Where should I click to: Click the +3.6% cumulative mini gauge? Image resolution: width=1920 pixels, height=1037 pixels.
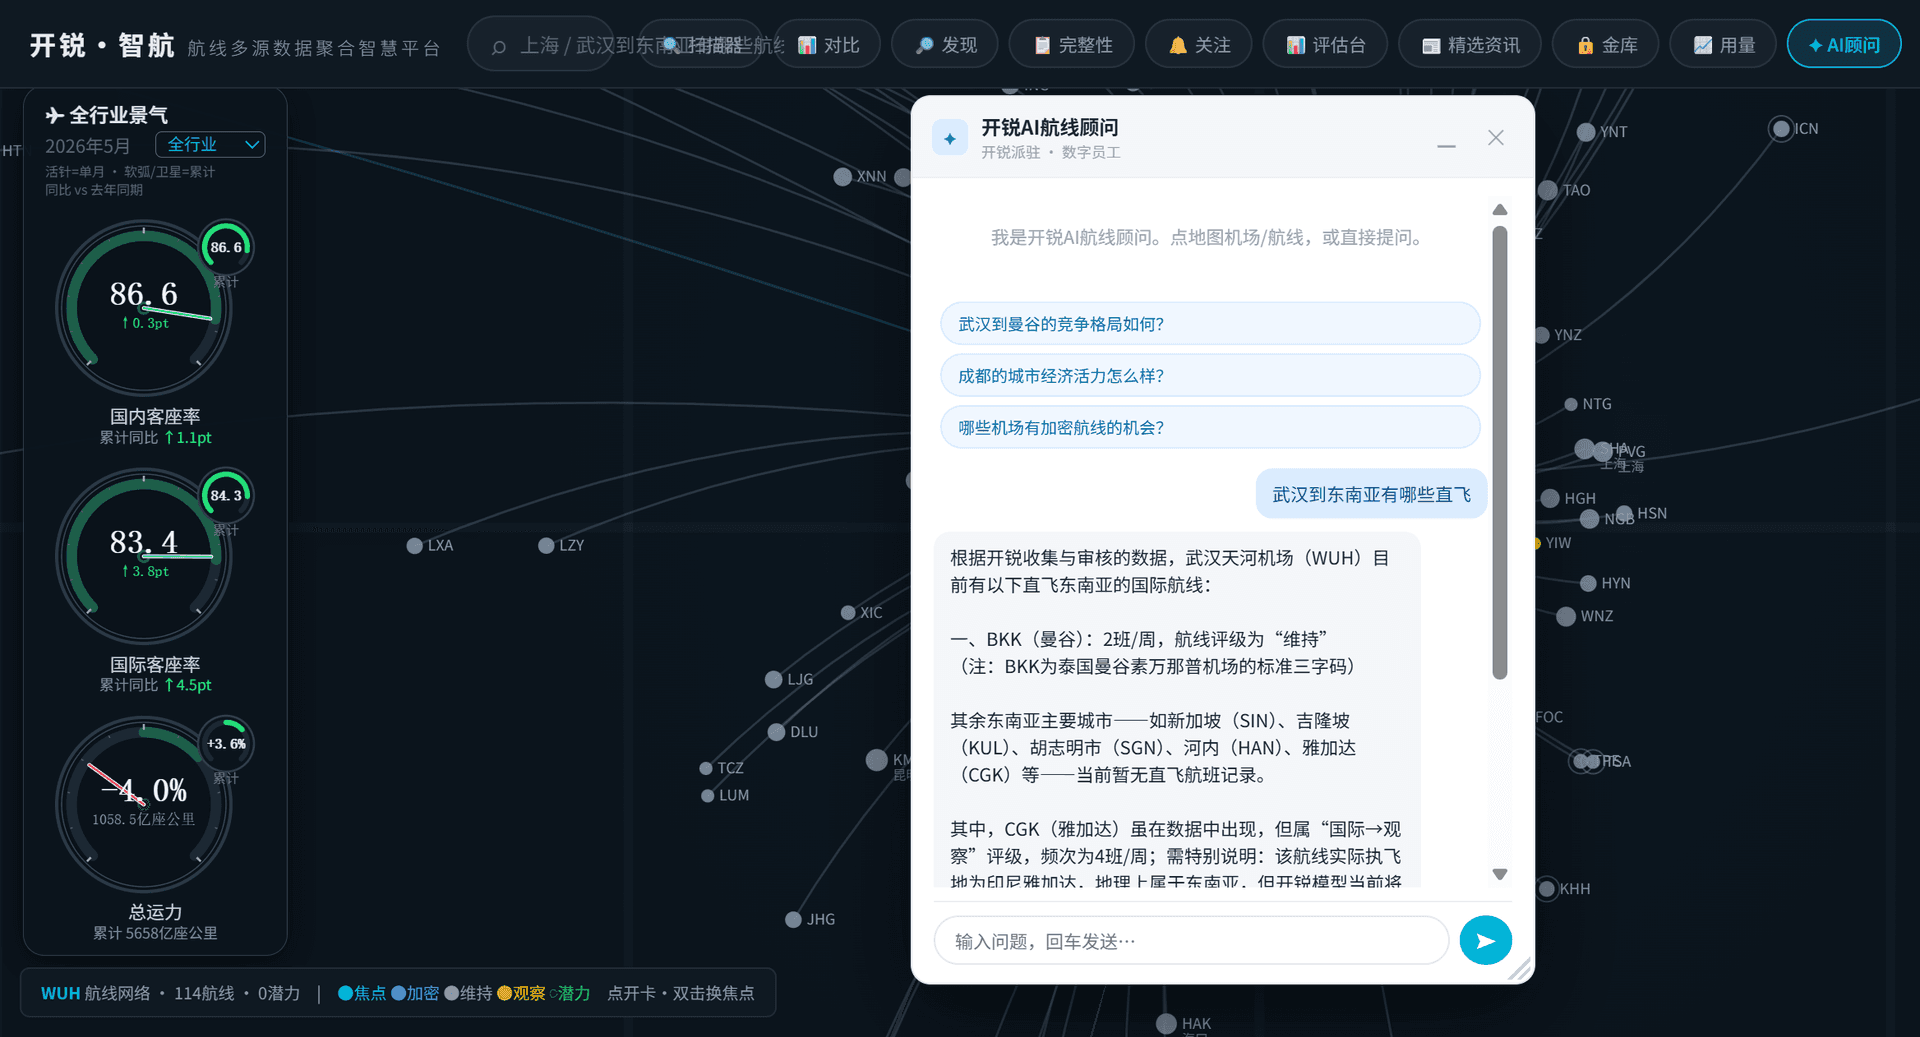[226, 743]
